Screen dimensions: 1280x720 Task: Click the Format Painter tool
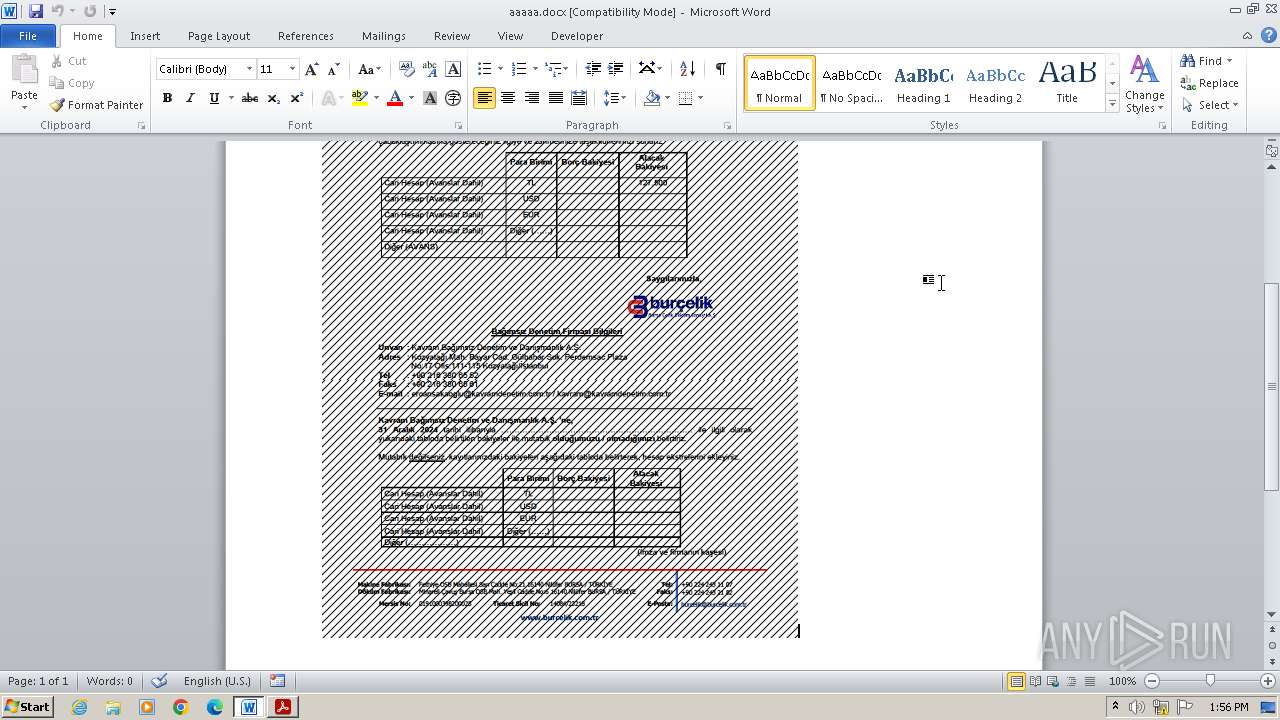click(x=96, y=105)
